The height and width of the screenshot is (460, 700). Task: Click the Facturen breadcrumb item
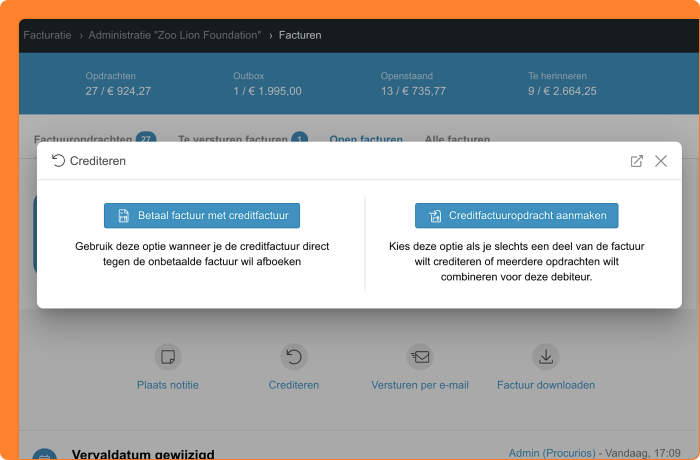pyautogui.click(x=300, y=35)
